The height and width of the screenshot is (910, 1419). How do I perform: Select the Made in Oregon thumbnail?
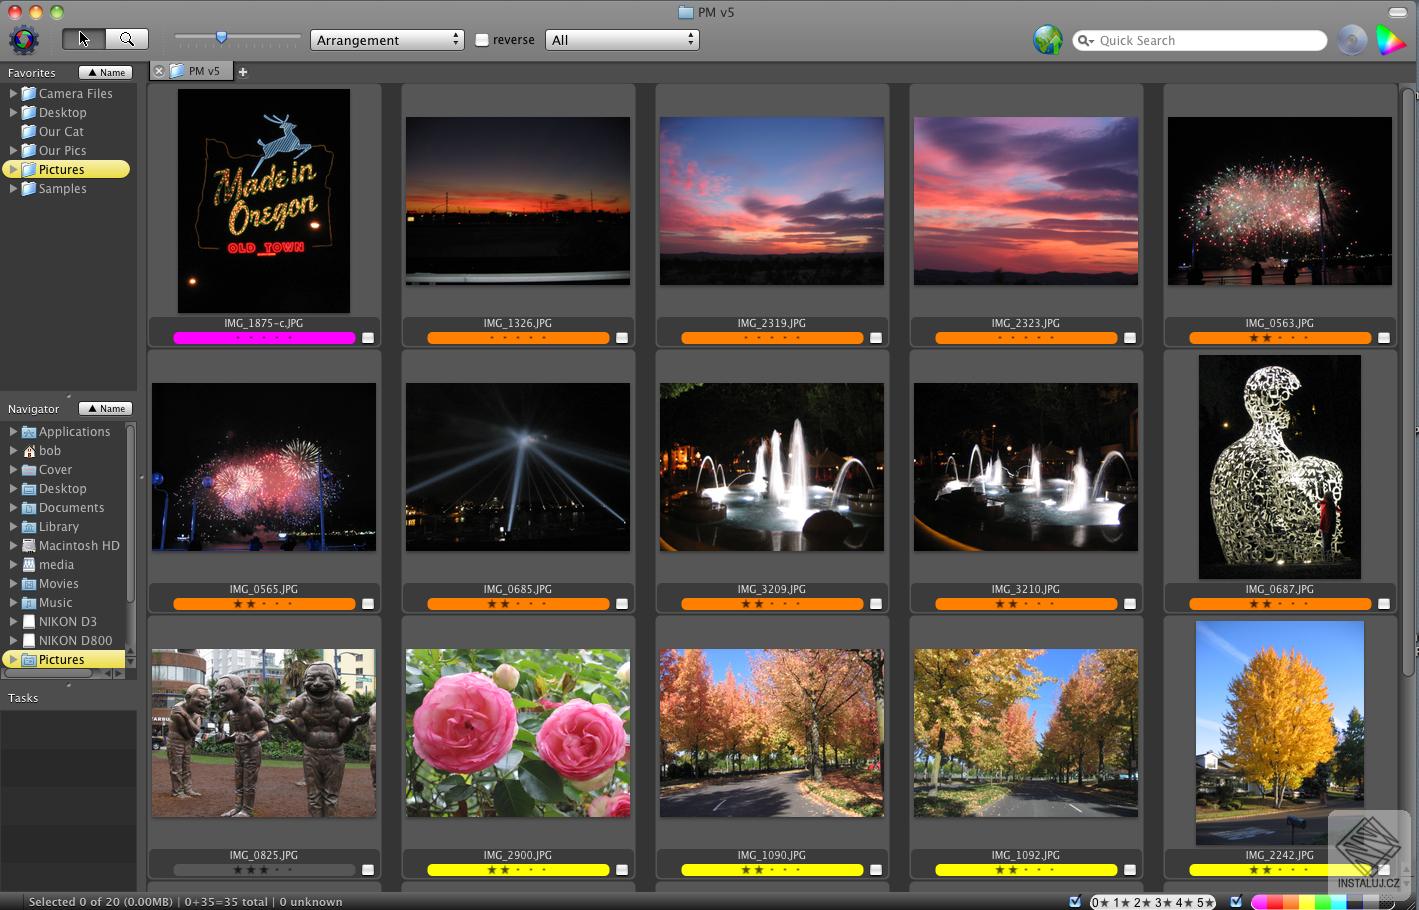tap(264, 201)
